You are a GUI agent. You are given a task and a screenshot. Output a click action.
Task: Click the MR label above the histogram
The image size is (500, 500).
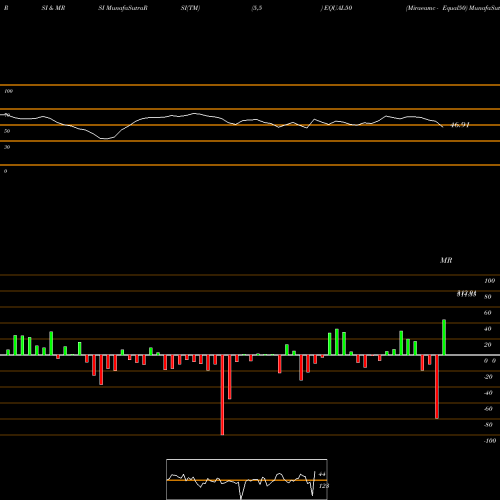coord(446,260)
